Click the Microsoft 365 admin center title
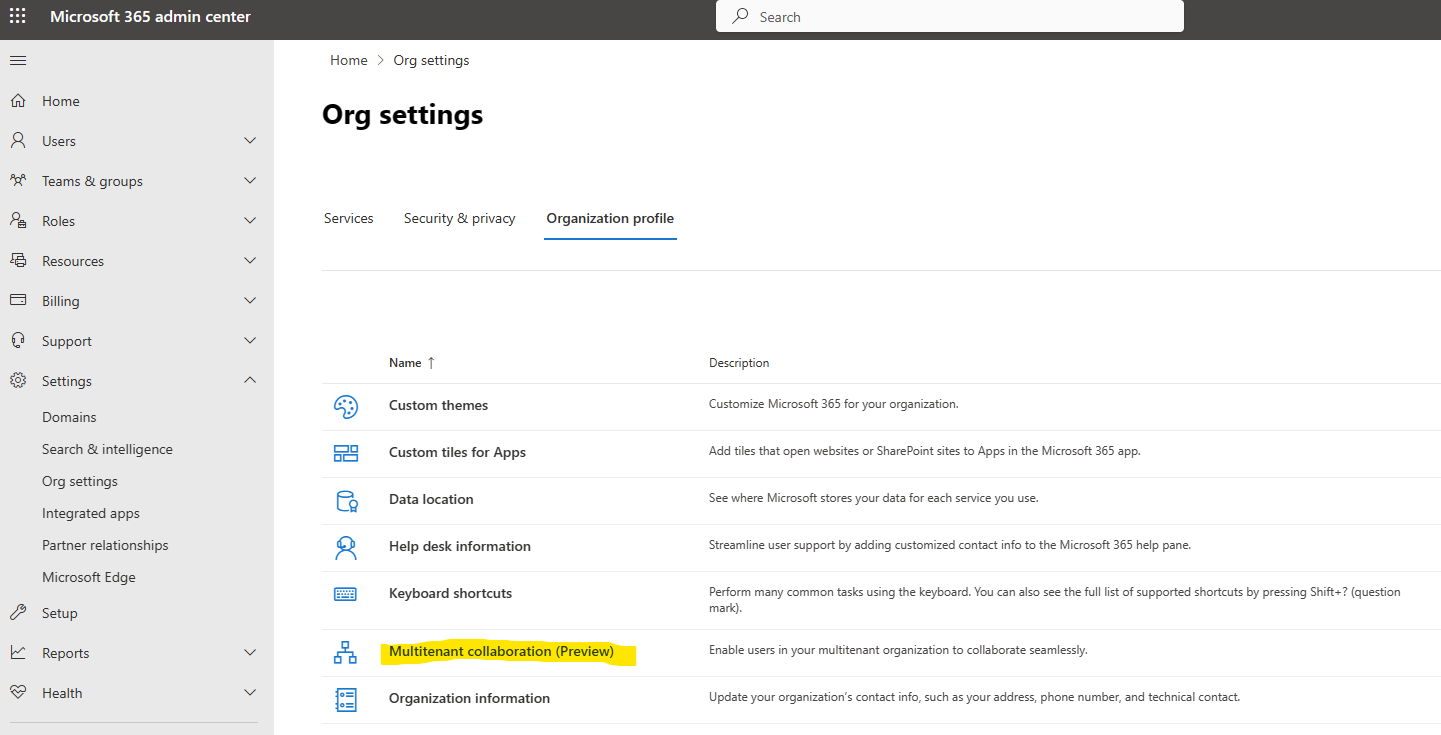 pos(151,17)
